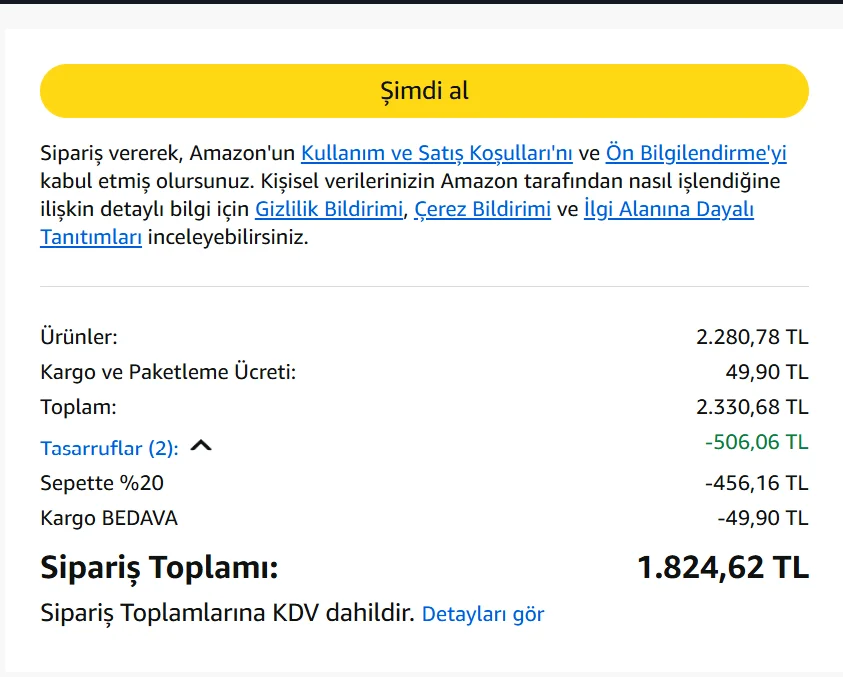
Task: Click the Ürünler amount 2.280,78 TL
Action: (752, 337)
